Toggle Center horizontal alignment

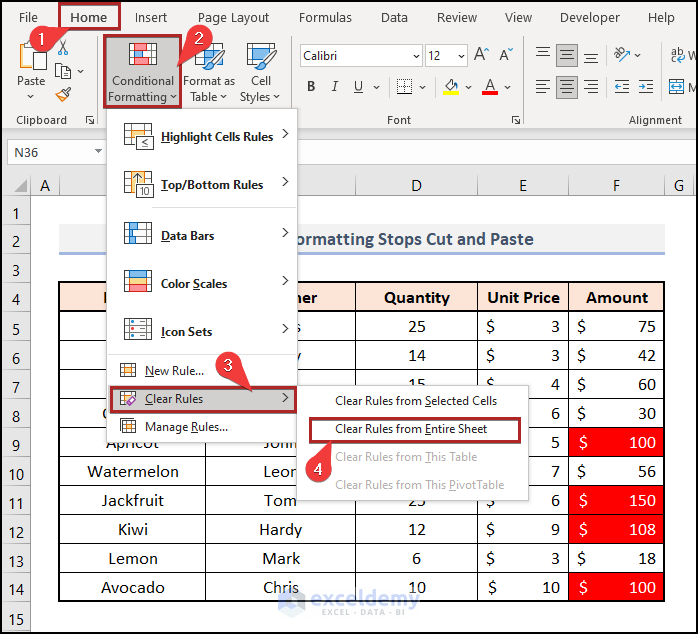click(x=567, y=87)
